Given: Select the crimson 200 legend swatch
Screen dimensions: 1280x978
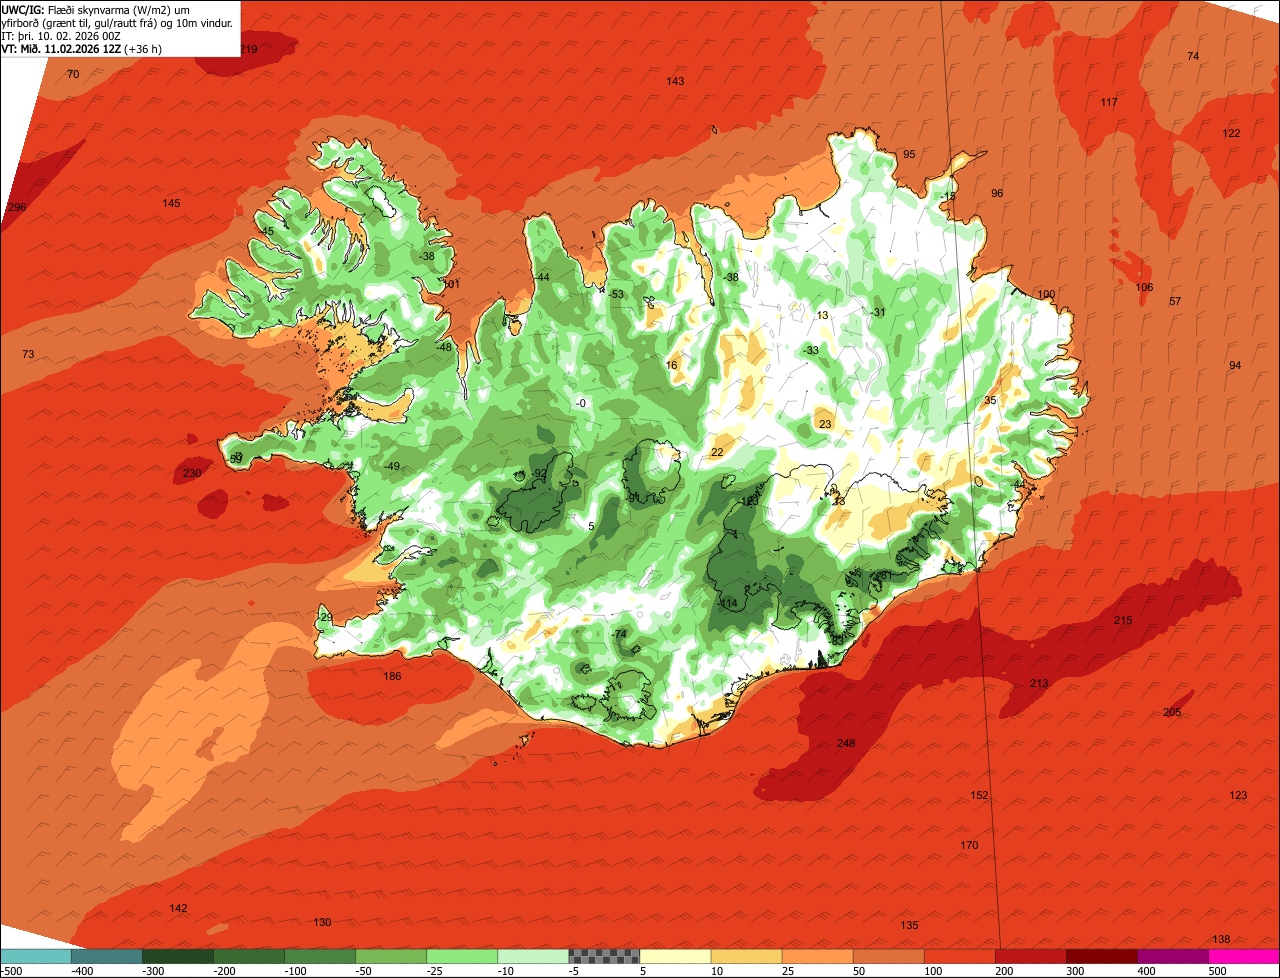Looking at the screenshot, I should (1031, 956).
